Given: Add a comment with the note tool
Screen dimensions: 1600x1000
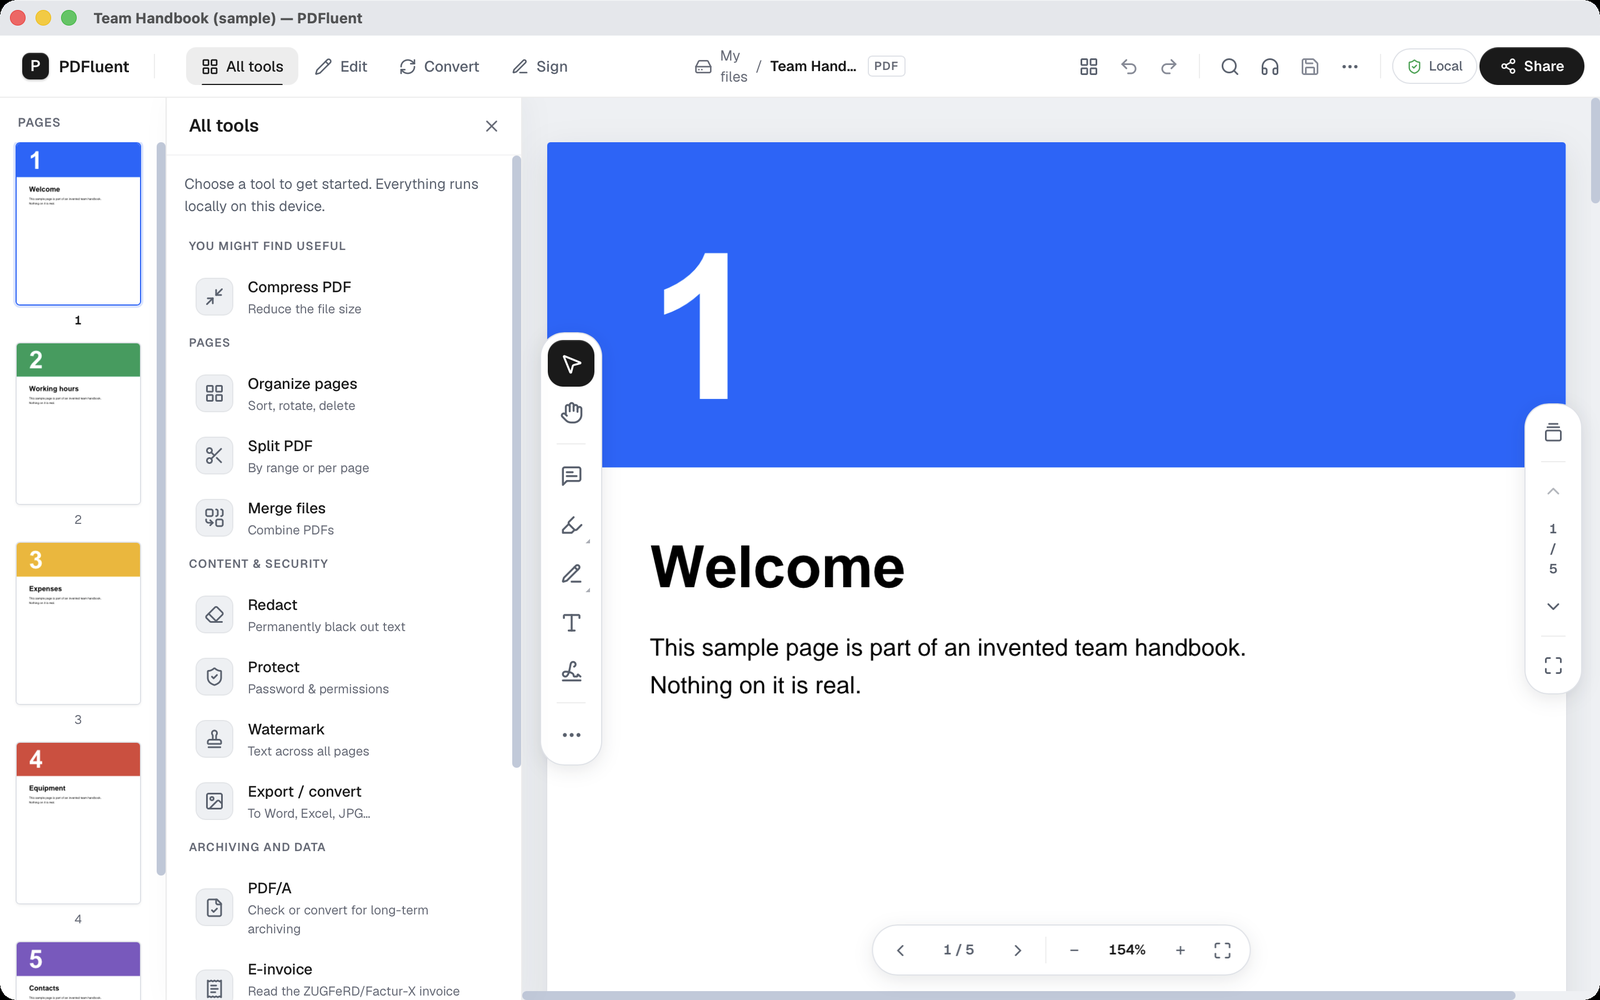Looking at the screenshot, I should 571,475.
